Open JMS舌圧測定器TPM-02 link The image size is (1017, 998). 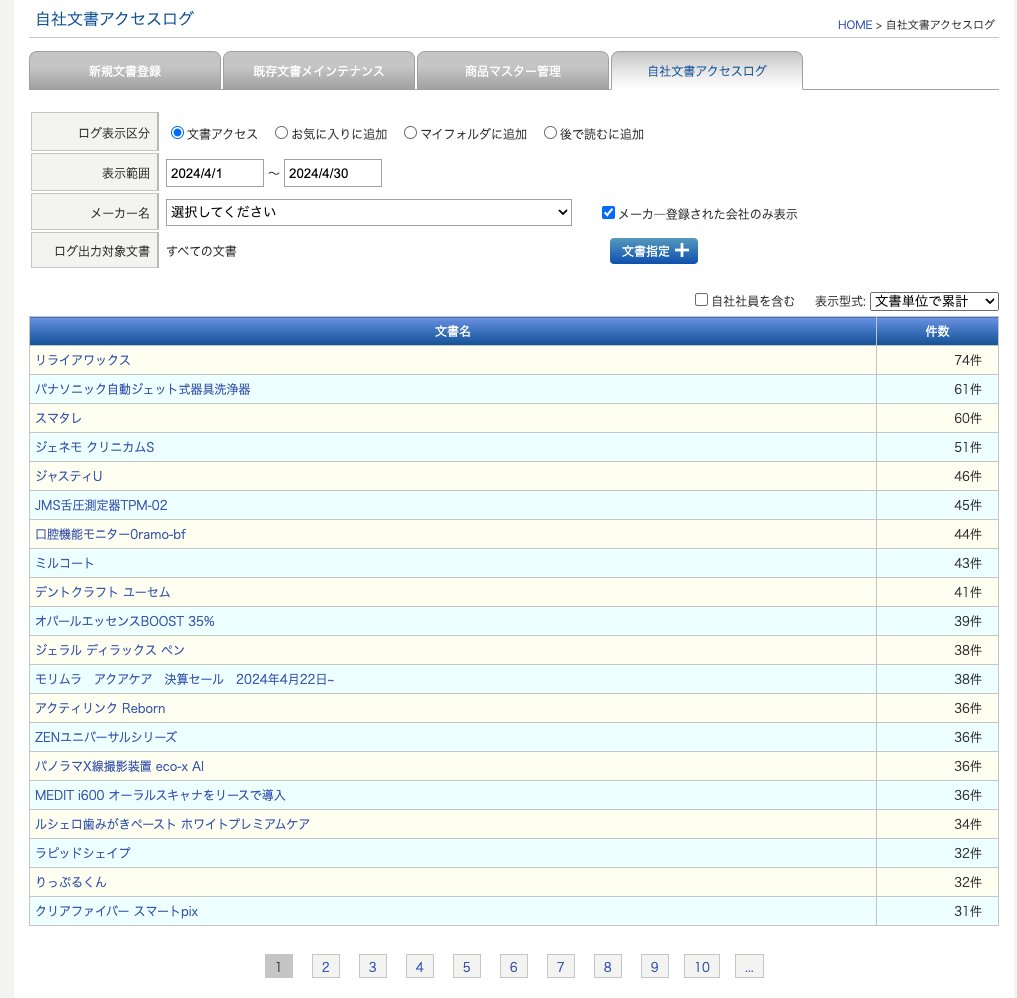coord(101,505)
